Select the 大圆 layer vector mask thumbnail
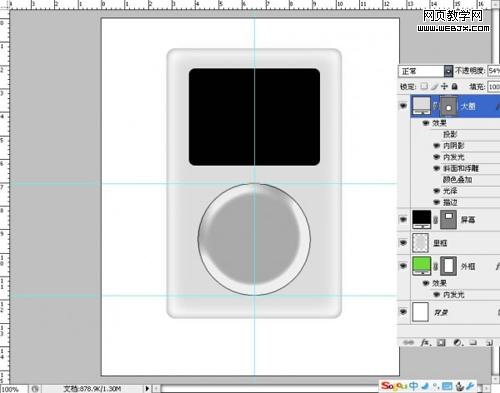Viewport: 500px width, 393px height. tap(449, 106)
